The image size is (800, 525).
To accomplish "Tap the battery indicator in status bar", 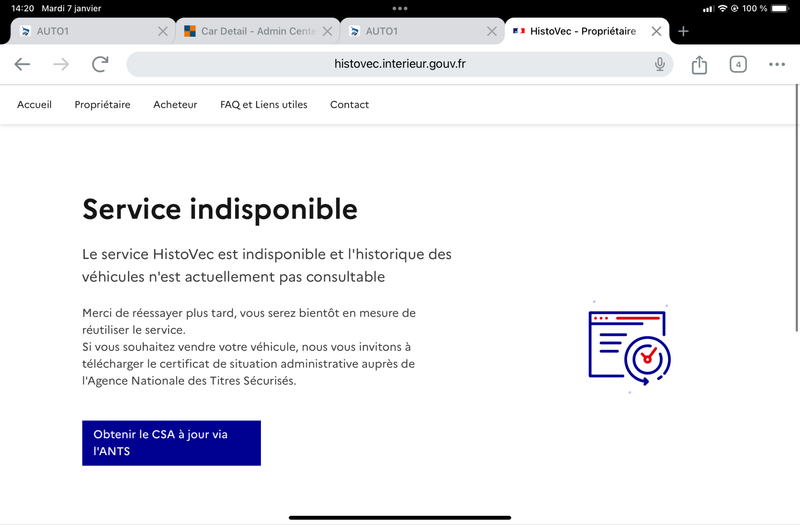I will coord(780,8).
